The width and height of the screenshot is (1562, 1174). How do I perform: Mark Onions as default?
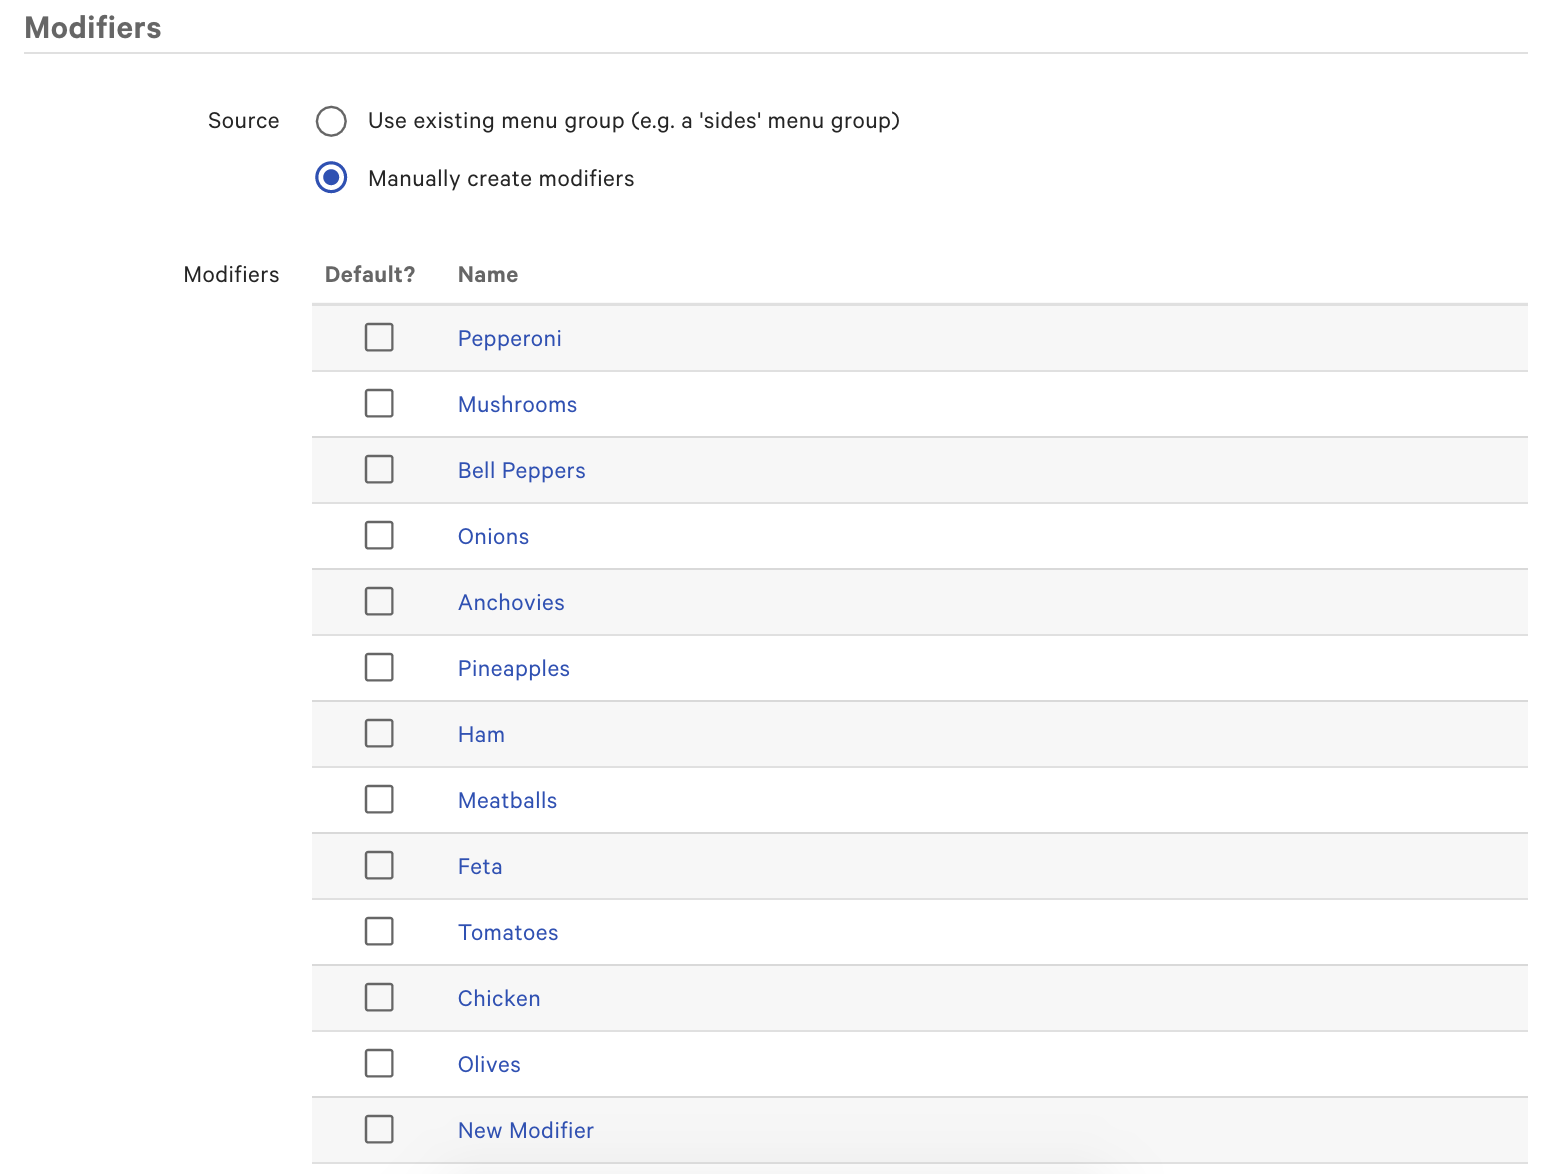pyautogui.click(x=379, y=535)
